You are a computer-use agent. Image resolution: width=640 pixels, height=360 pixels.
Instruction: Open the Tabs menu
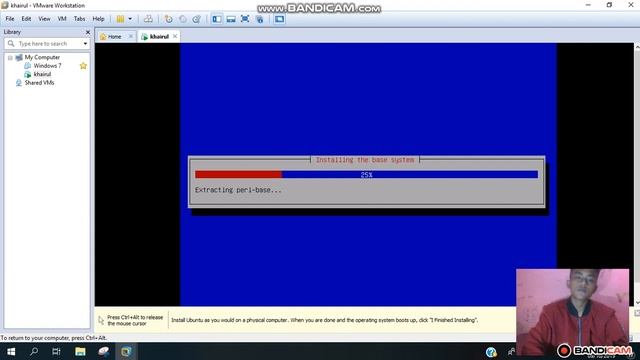pos(79,19)
